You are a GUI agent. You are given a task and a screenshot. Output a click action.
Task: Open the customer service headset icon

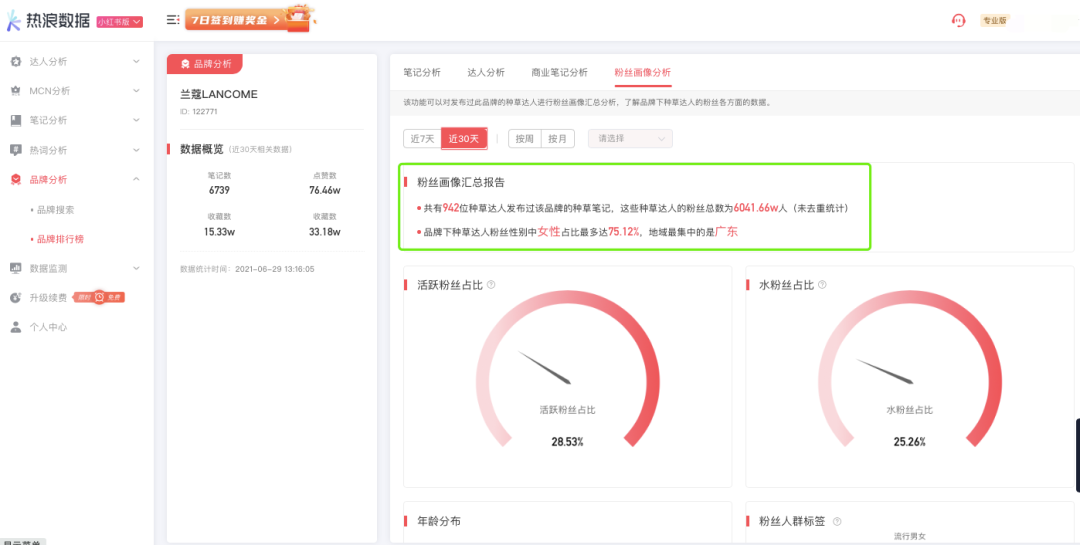(958, 21)
